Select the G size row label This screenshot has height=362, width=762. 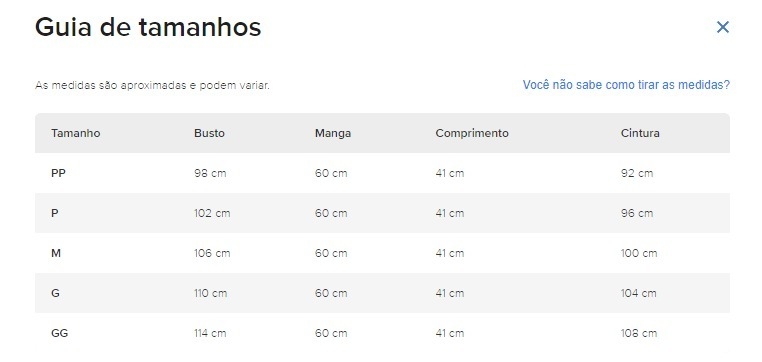[55, 293]
